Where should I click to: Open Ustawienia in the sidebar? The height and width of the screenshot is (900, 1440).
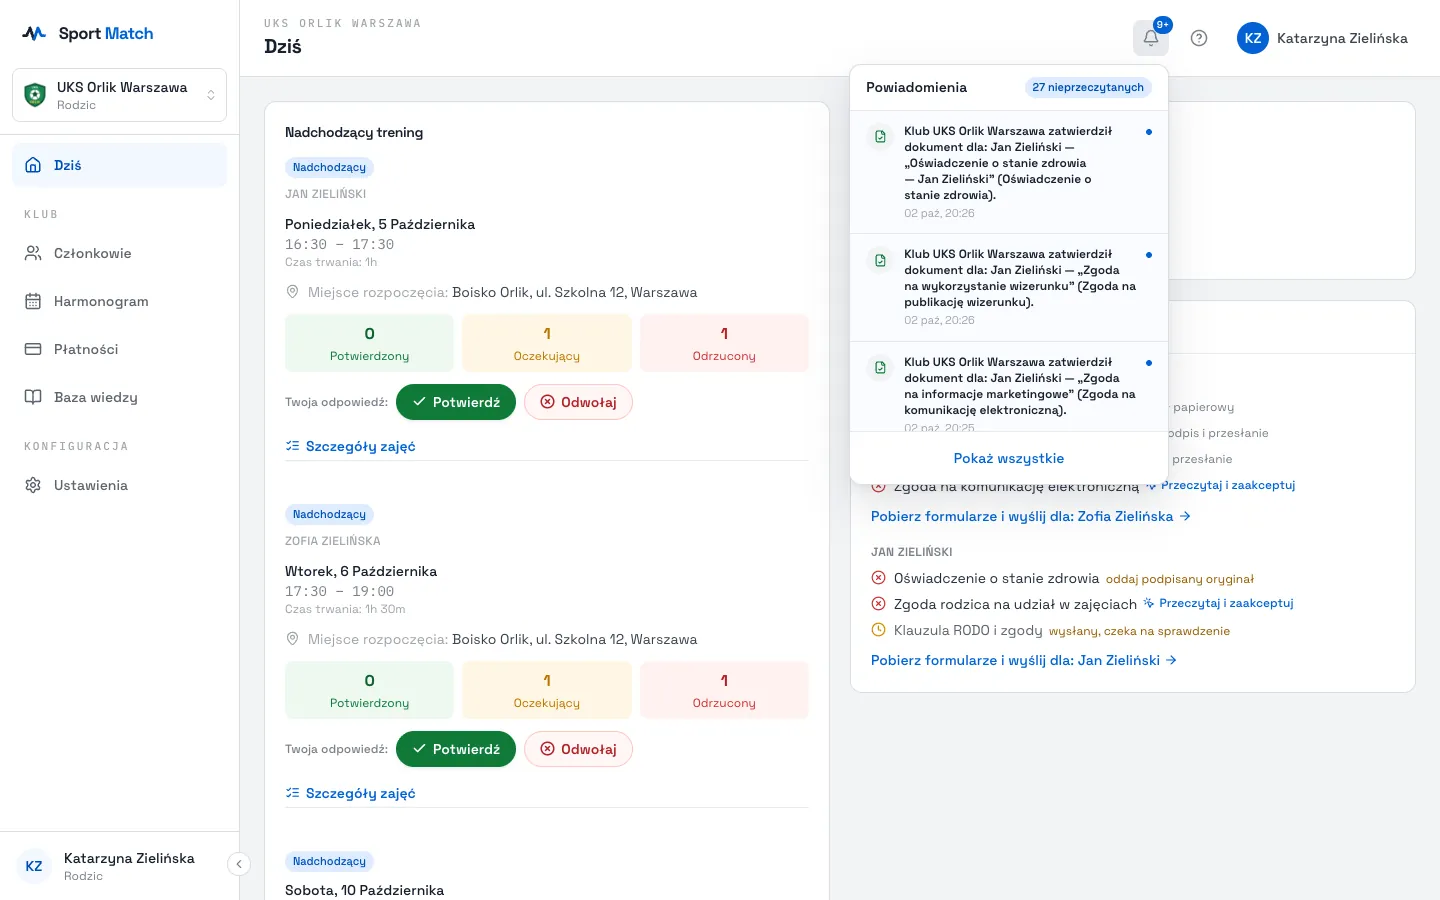click(120, 485)
